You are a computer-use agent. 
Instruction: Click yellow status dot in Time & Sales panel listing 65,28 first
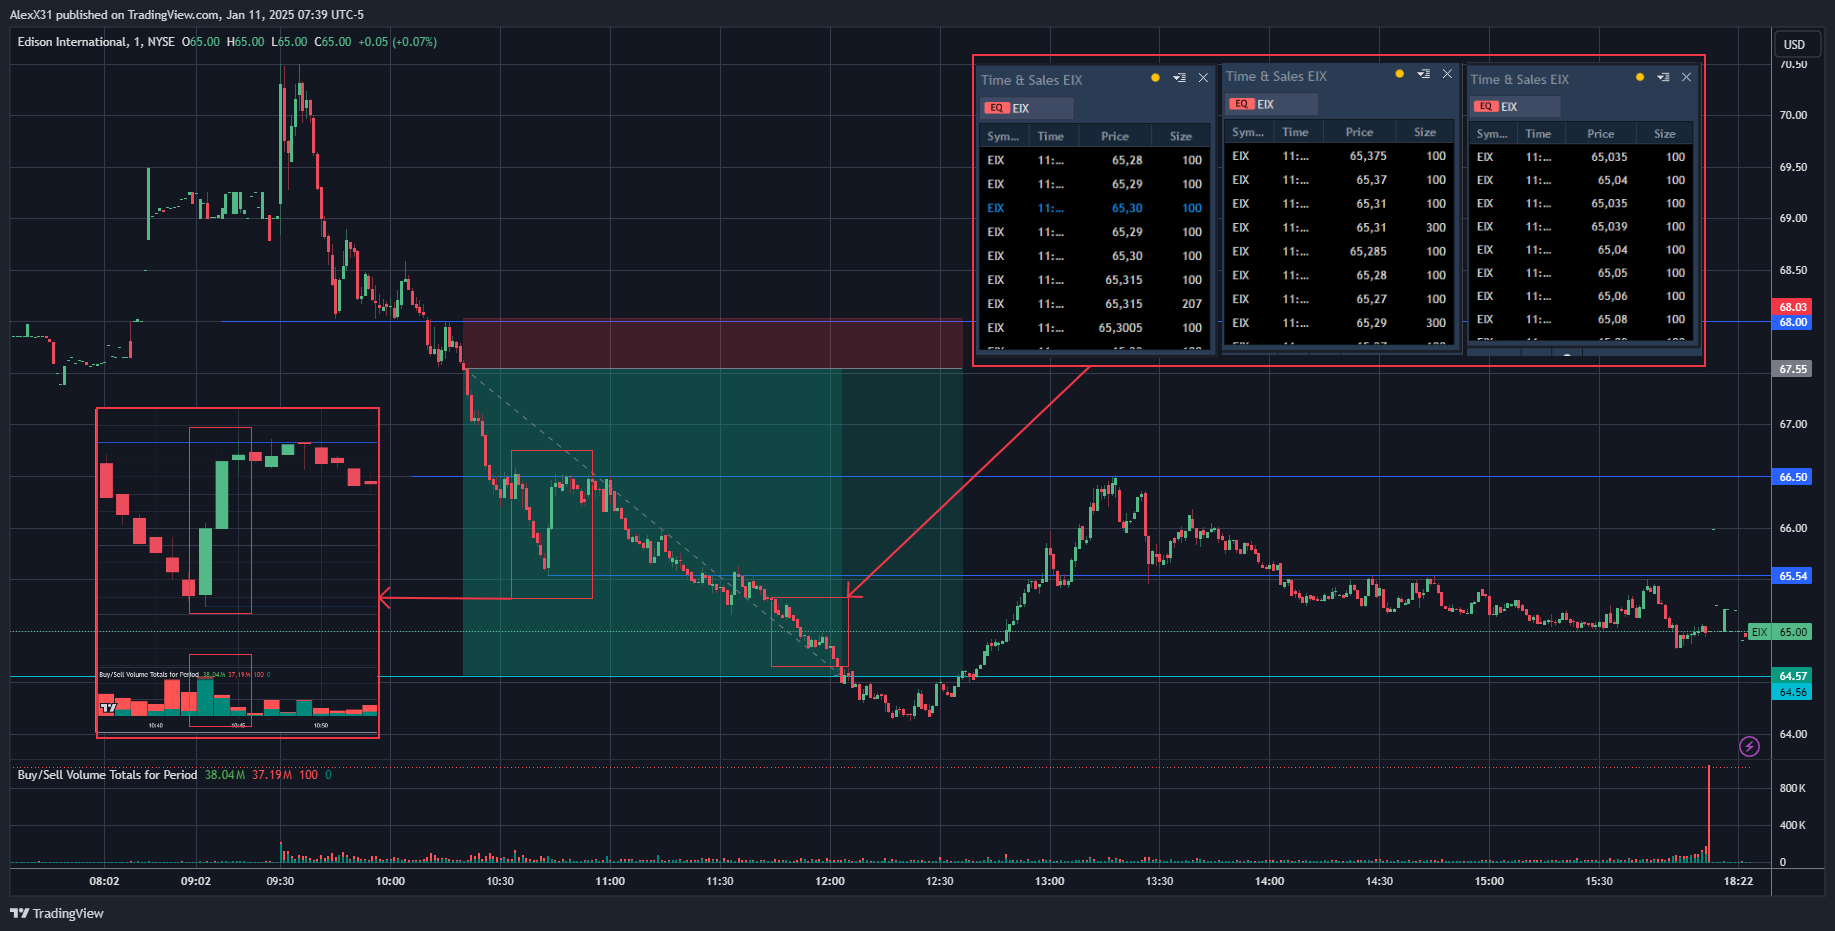1155,78
